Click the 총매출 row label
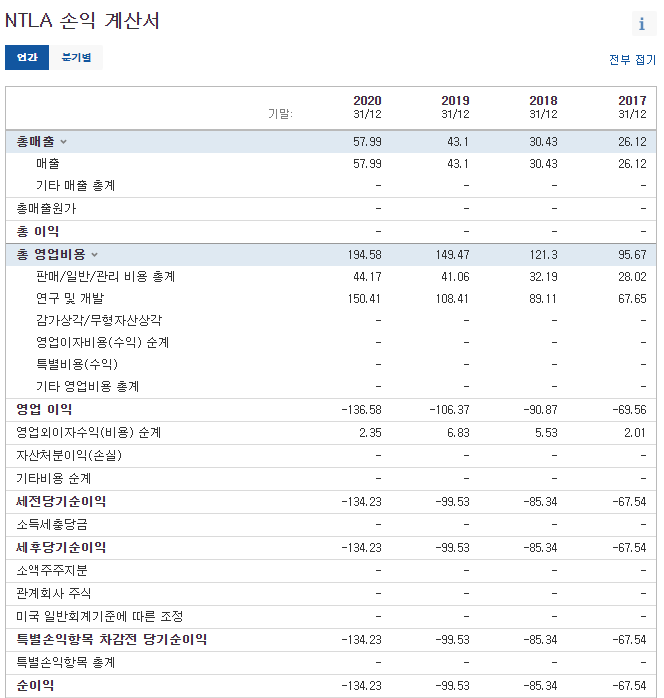This screenshot has width=664, height=698. pos(35,142)
